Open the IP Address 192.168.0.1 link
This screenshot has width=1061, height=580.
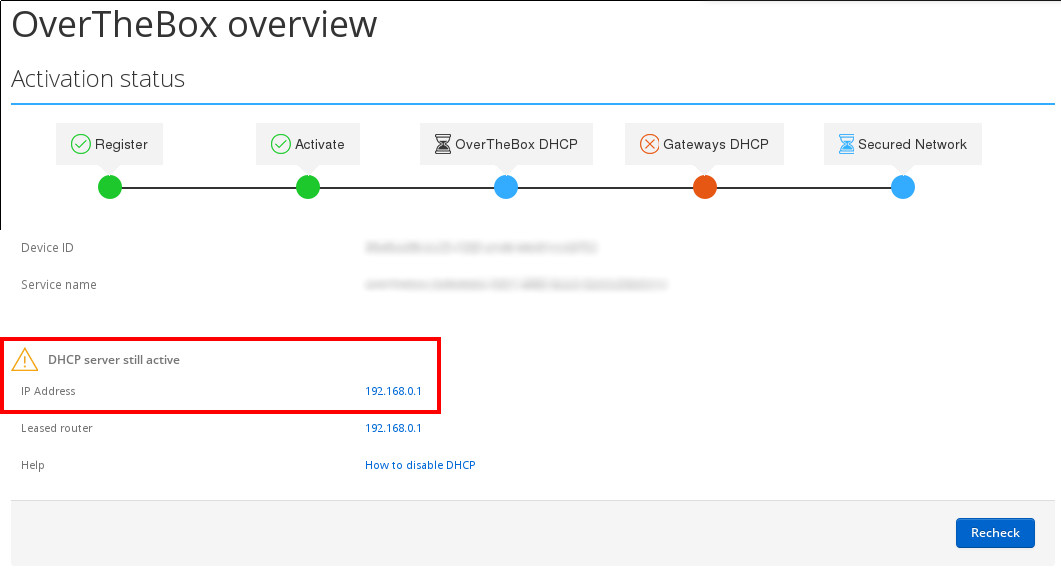393,392
